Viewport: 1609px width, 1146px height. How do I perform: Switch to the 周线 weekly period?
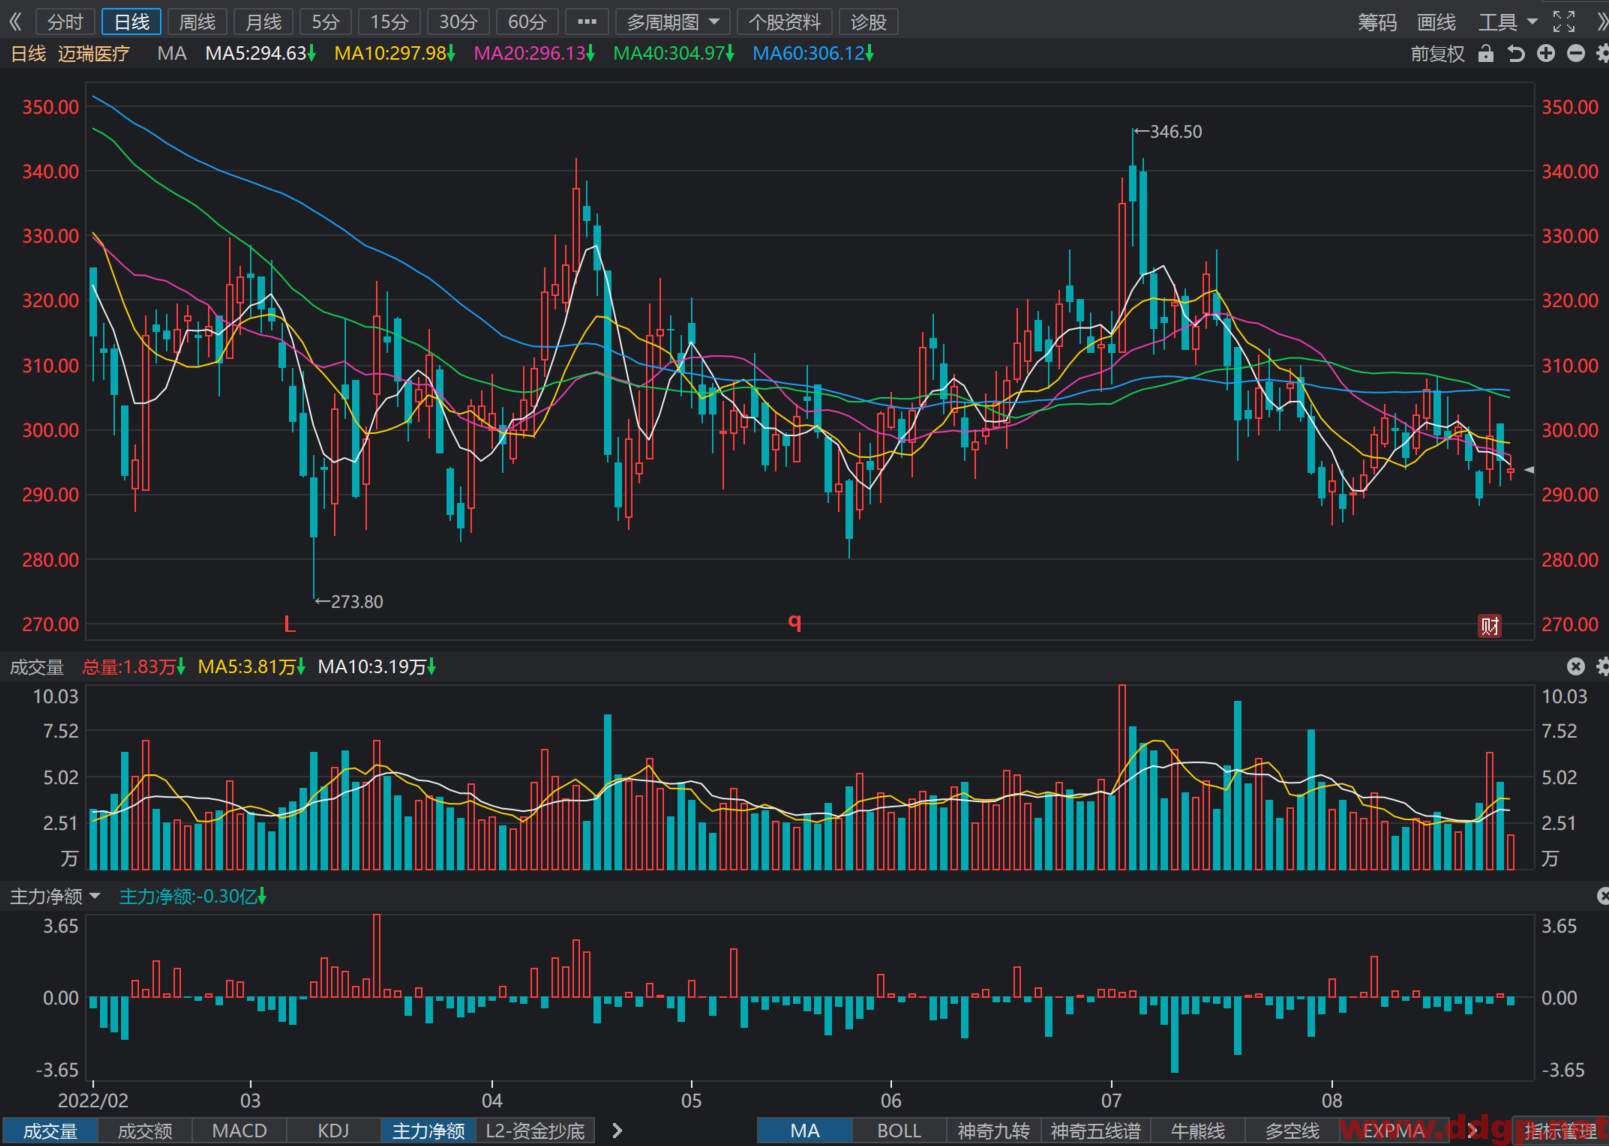(x=197, y=22)
